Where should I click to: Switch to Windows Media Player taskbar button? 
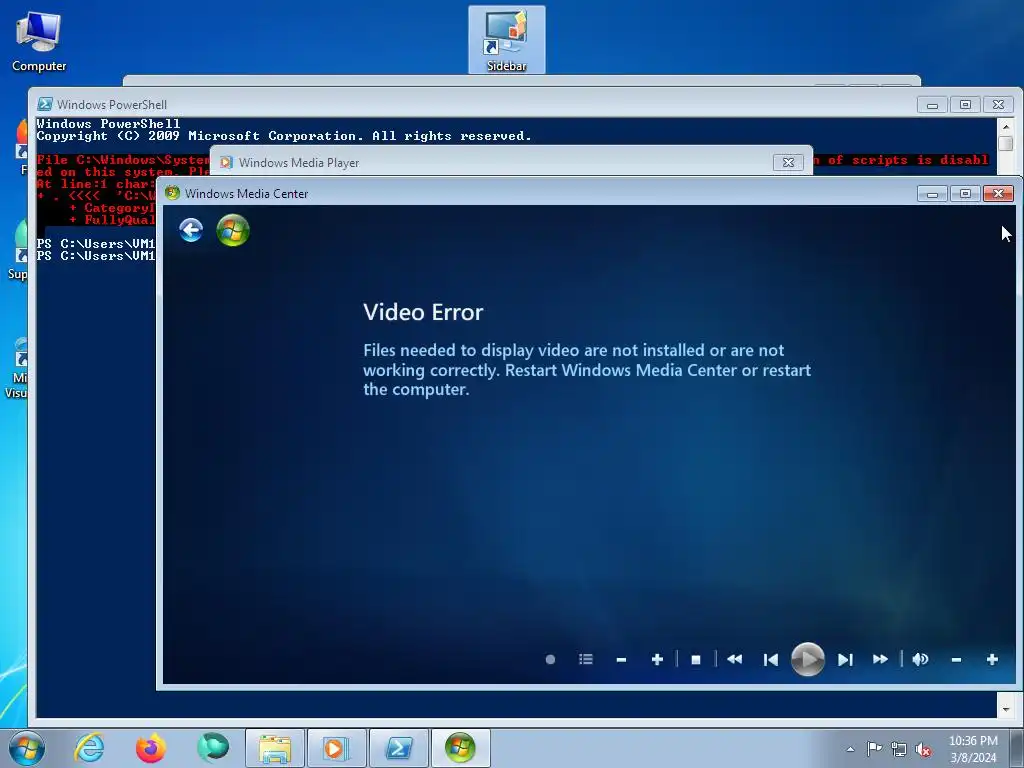pyautogui.click(x=337, y=748)
